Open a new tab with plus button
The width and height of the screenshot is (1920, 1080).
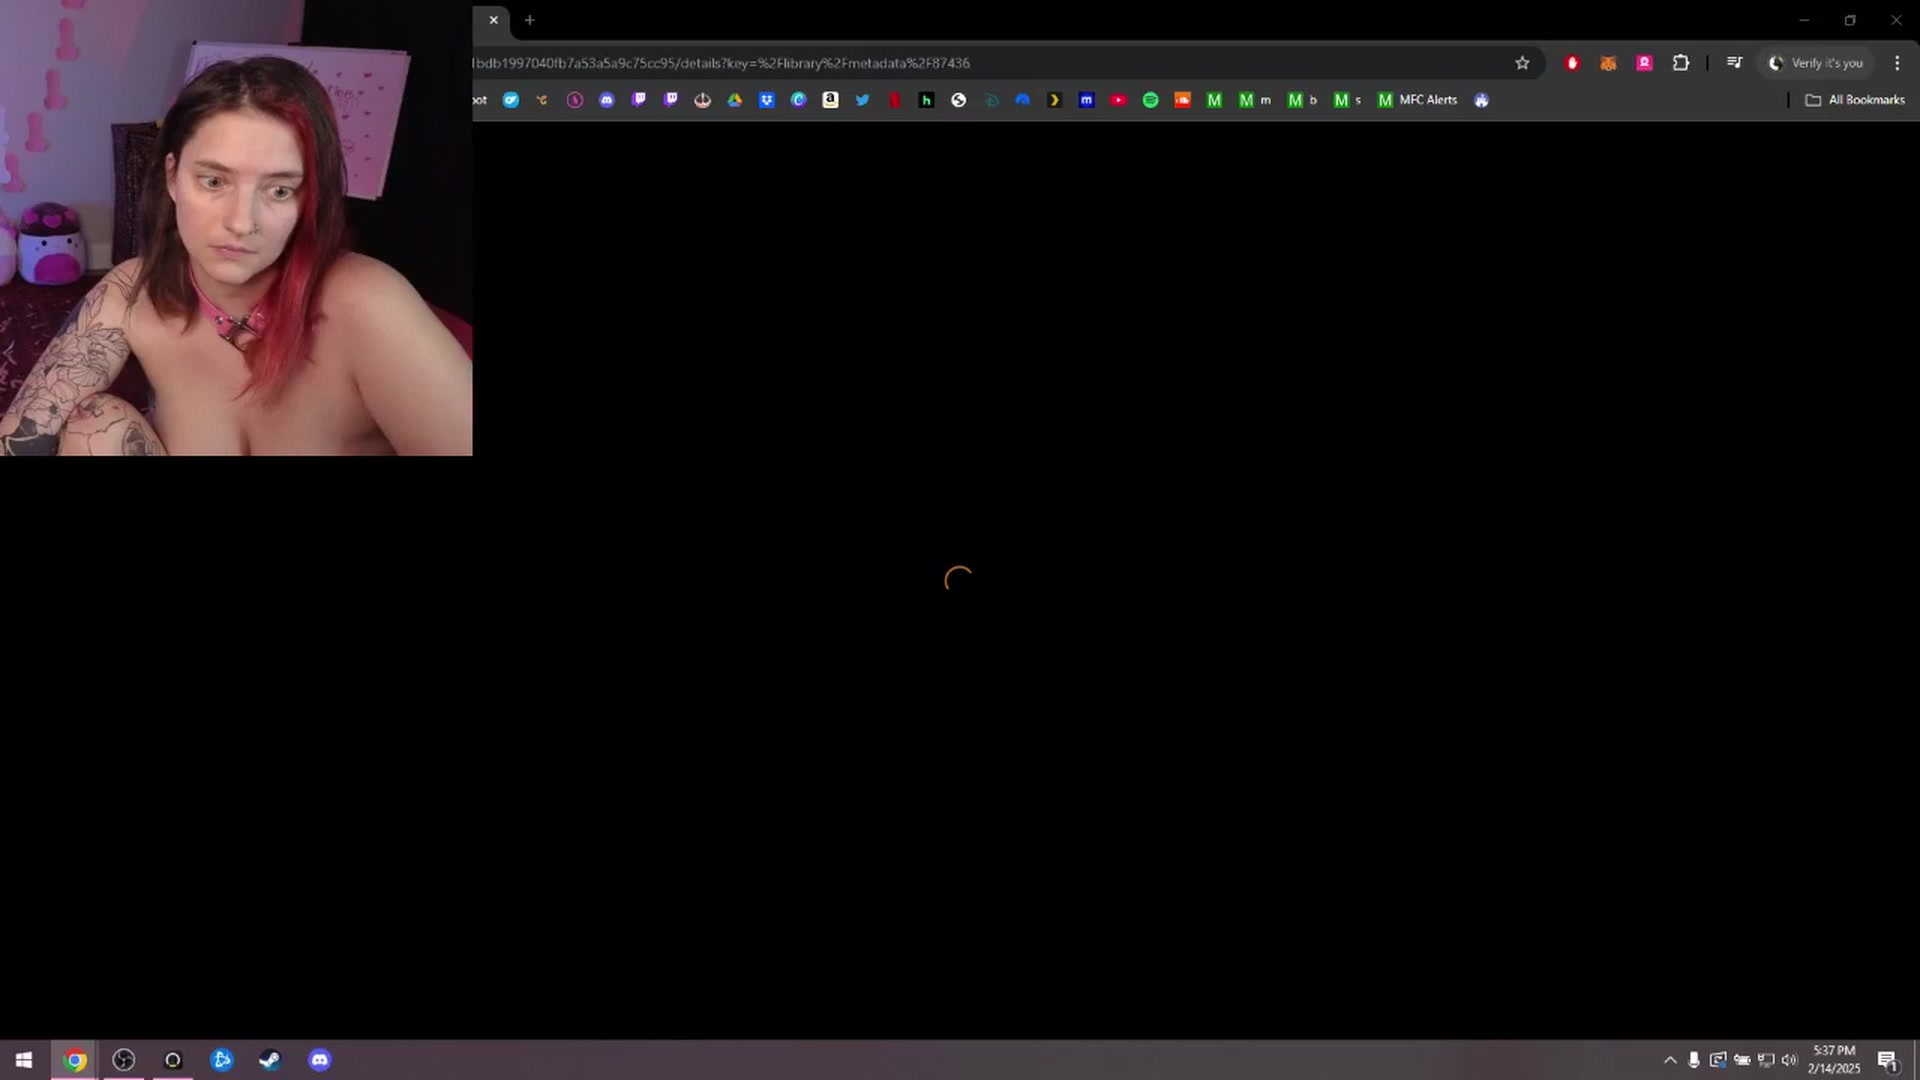pos(530,20)
